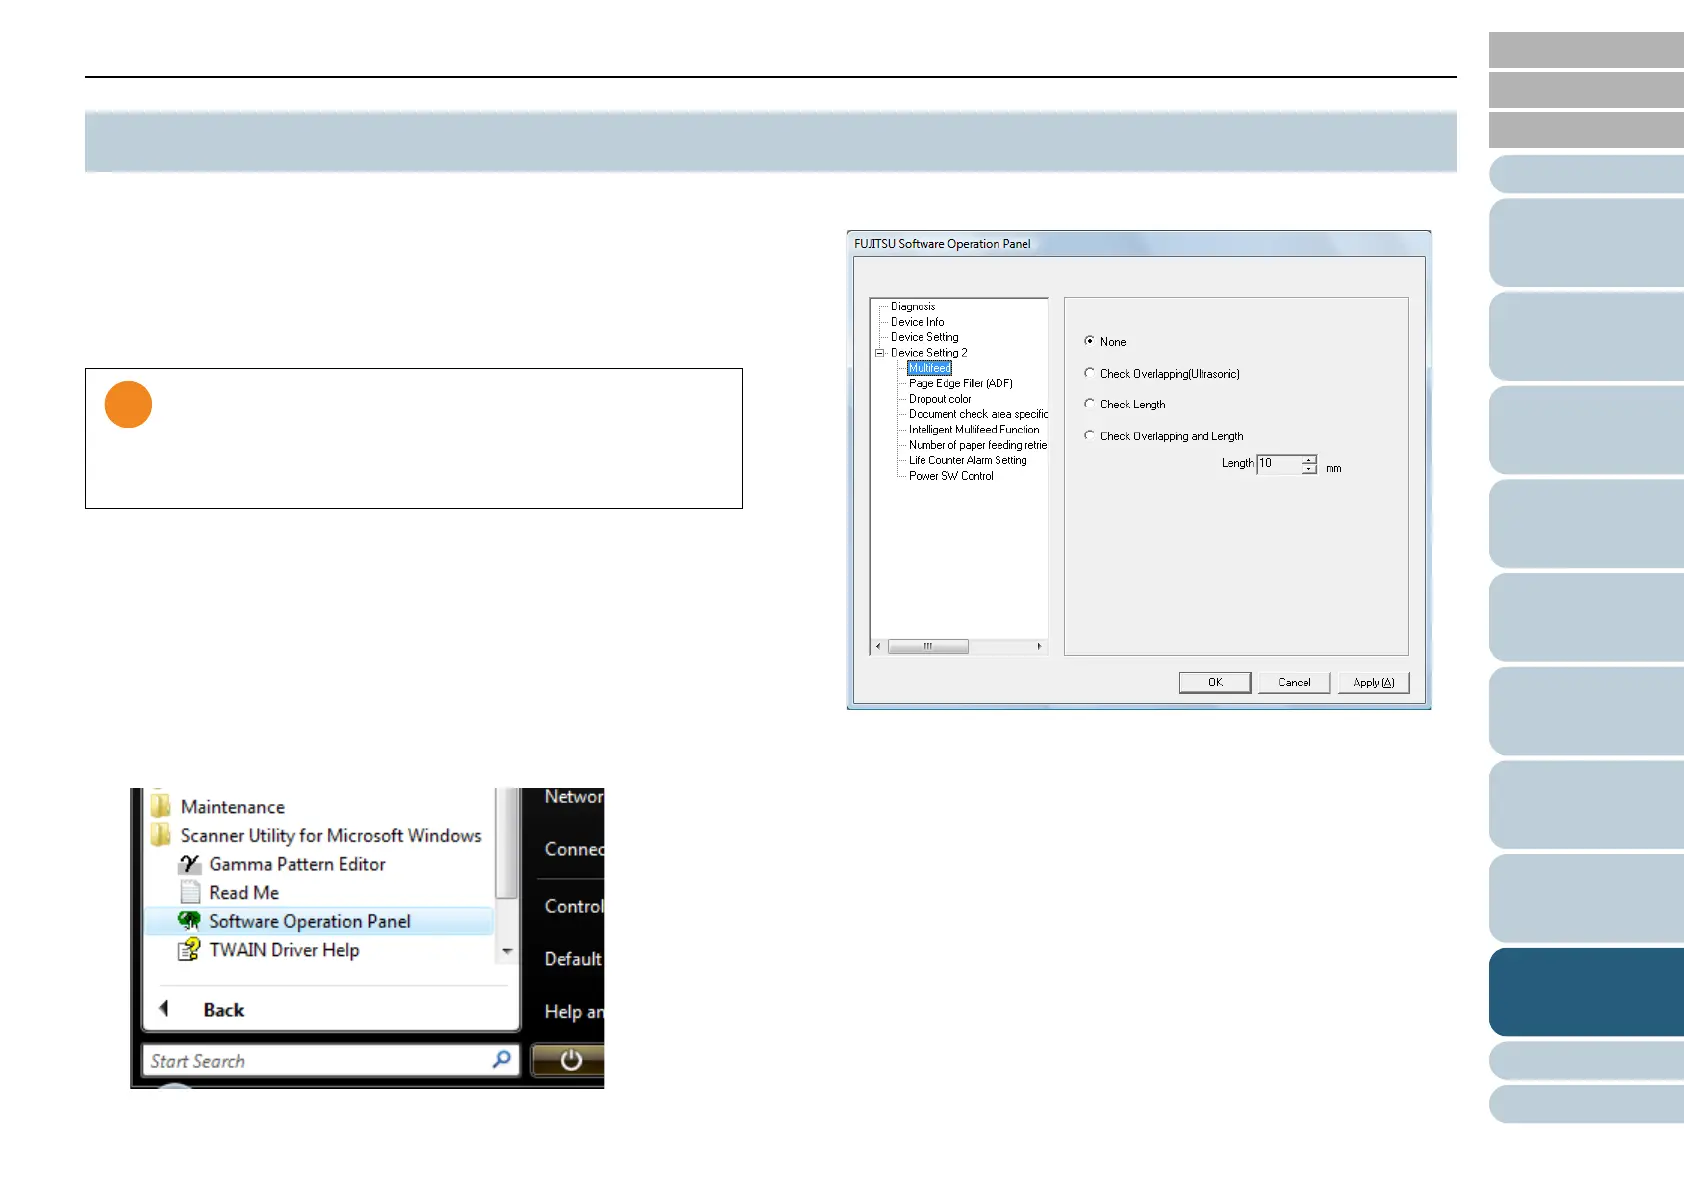This screenshot has width=1684, height=1190.
Task: Click the Back arrow in Start menu
Action: pyautogui.click(x=164, y=1009)
